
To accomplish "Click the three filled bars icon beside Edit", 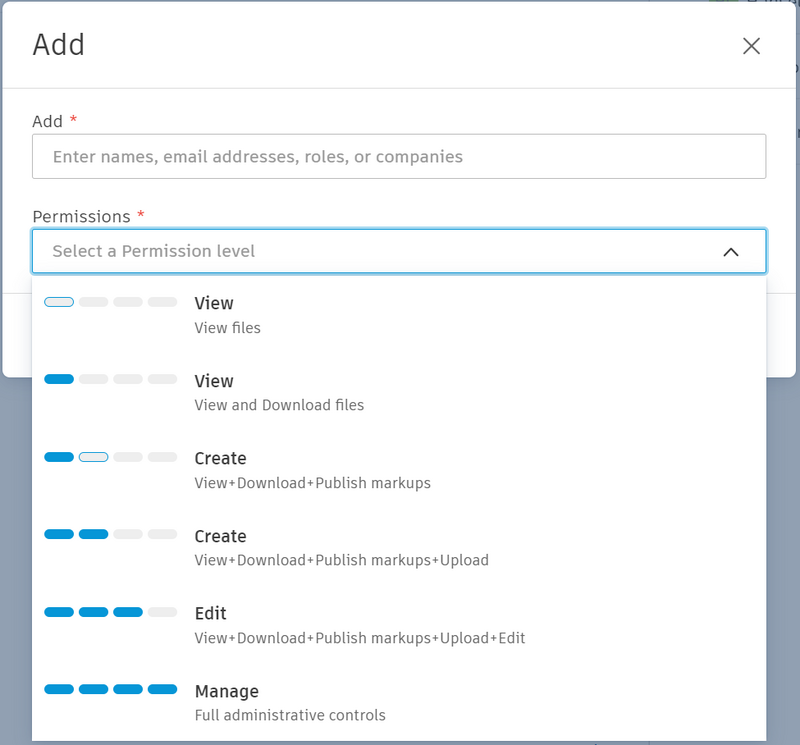I will (x=111, y=612).
